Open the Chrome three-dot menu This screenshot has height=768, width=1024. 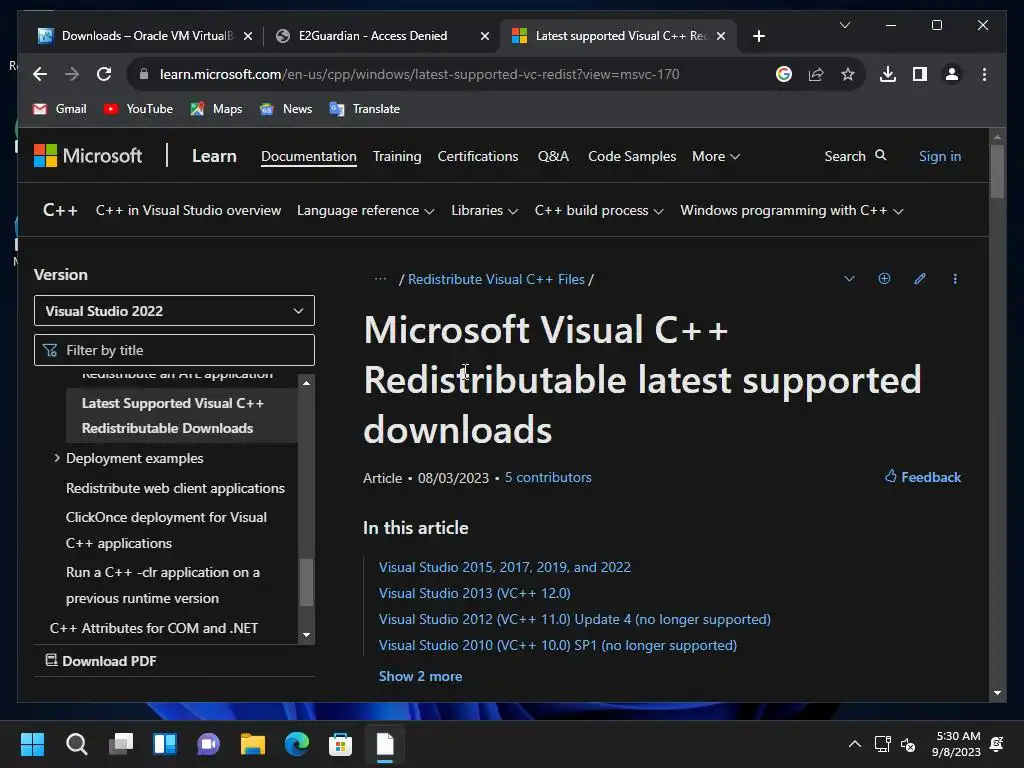[x=984, y=74]
